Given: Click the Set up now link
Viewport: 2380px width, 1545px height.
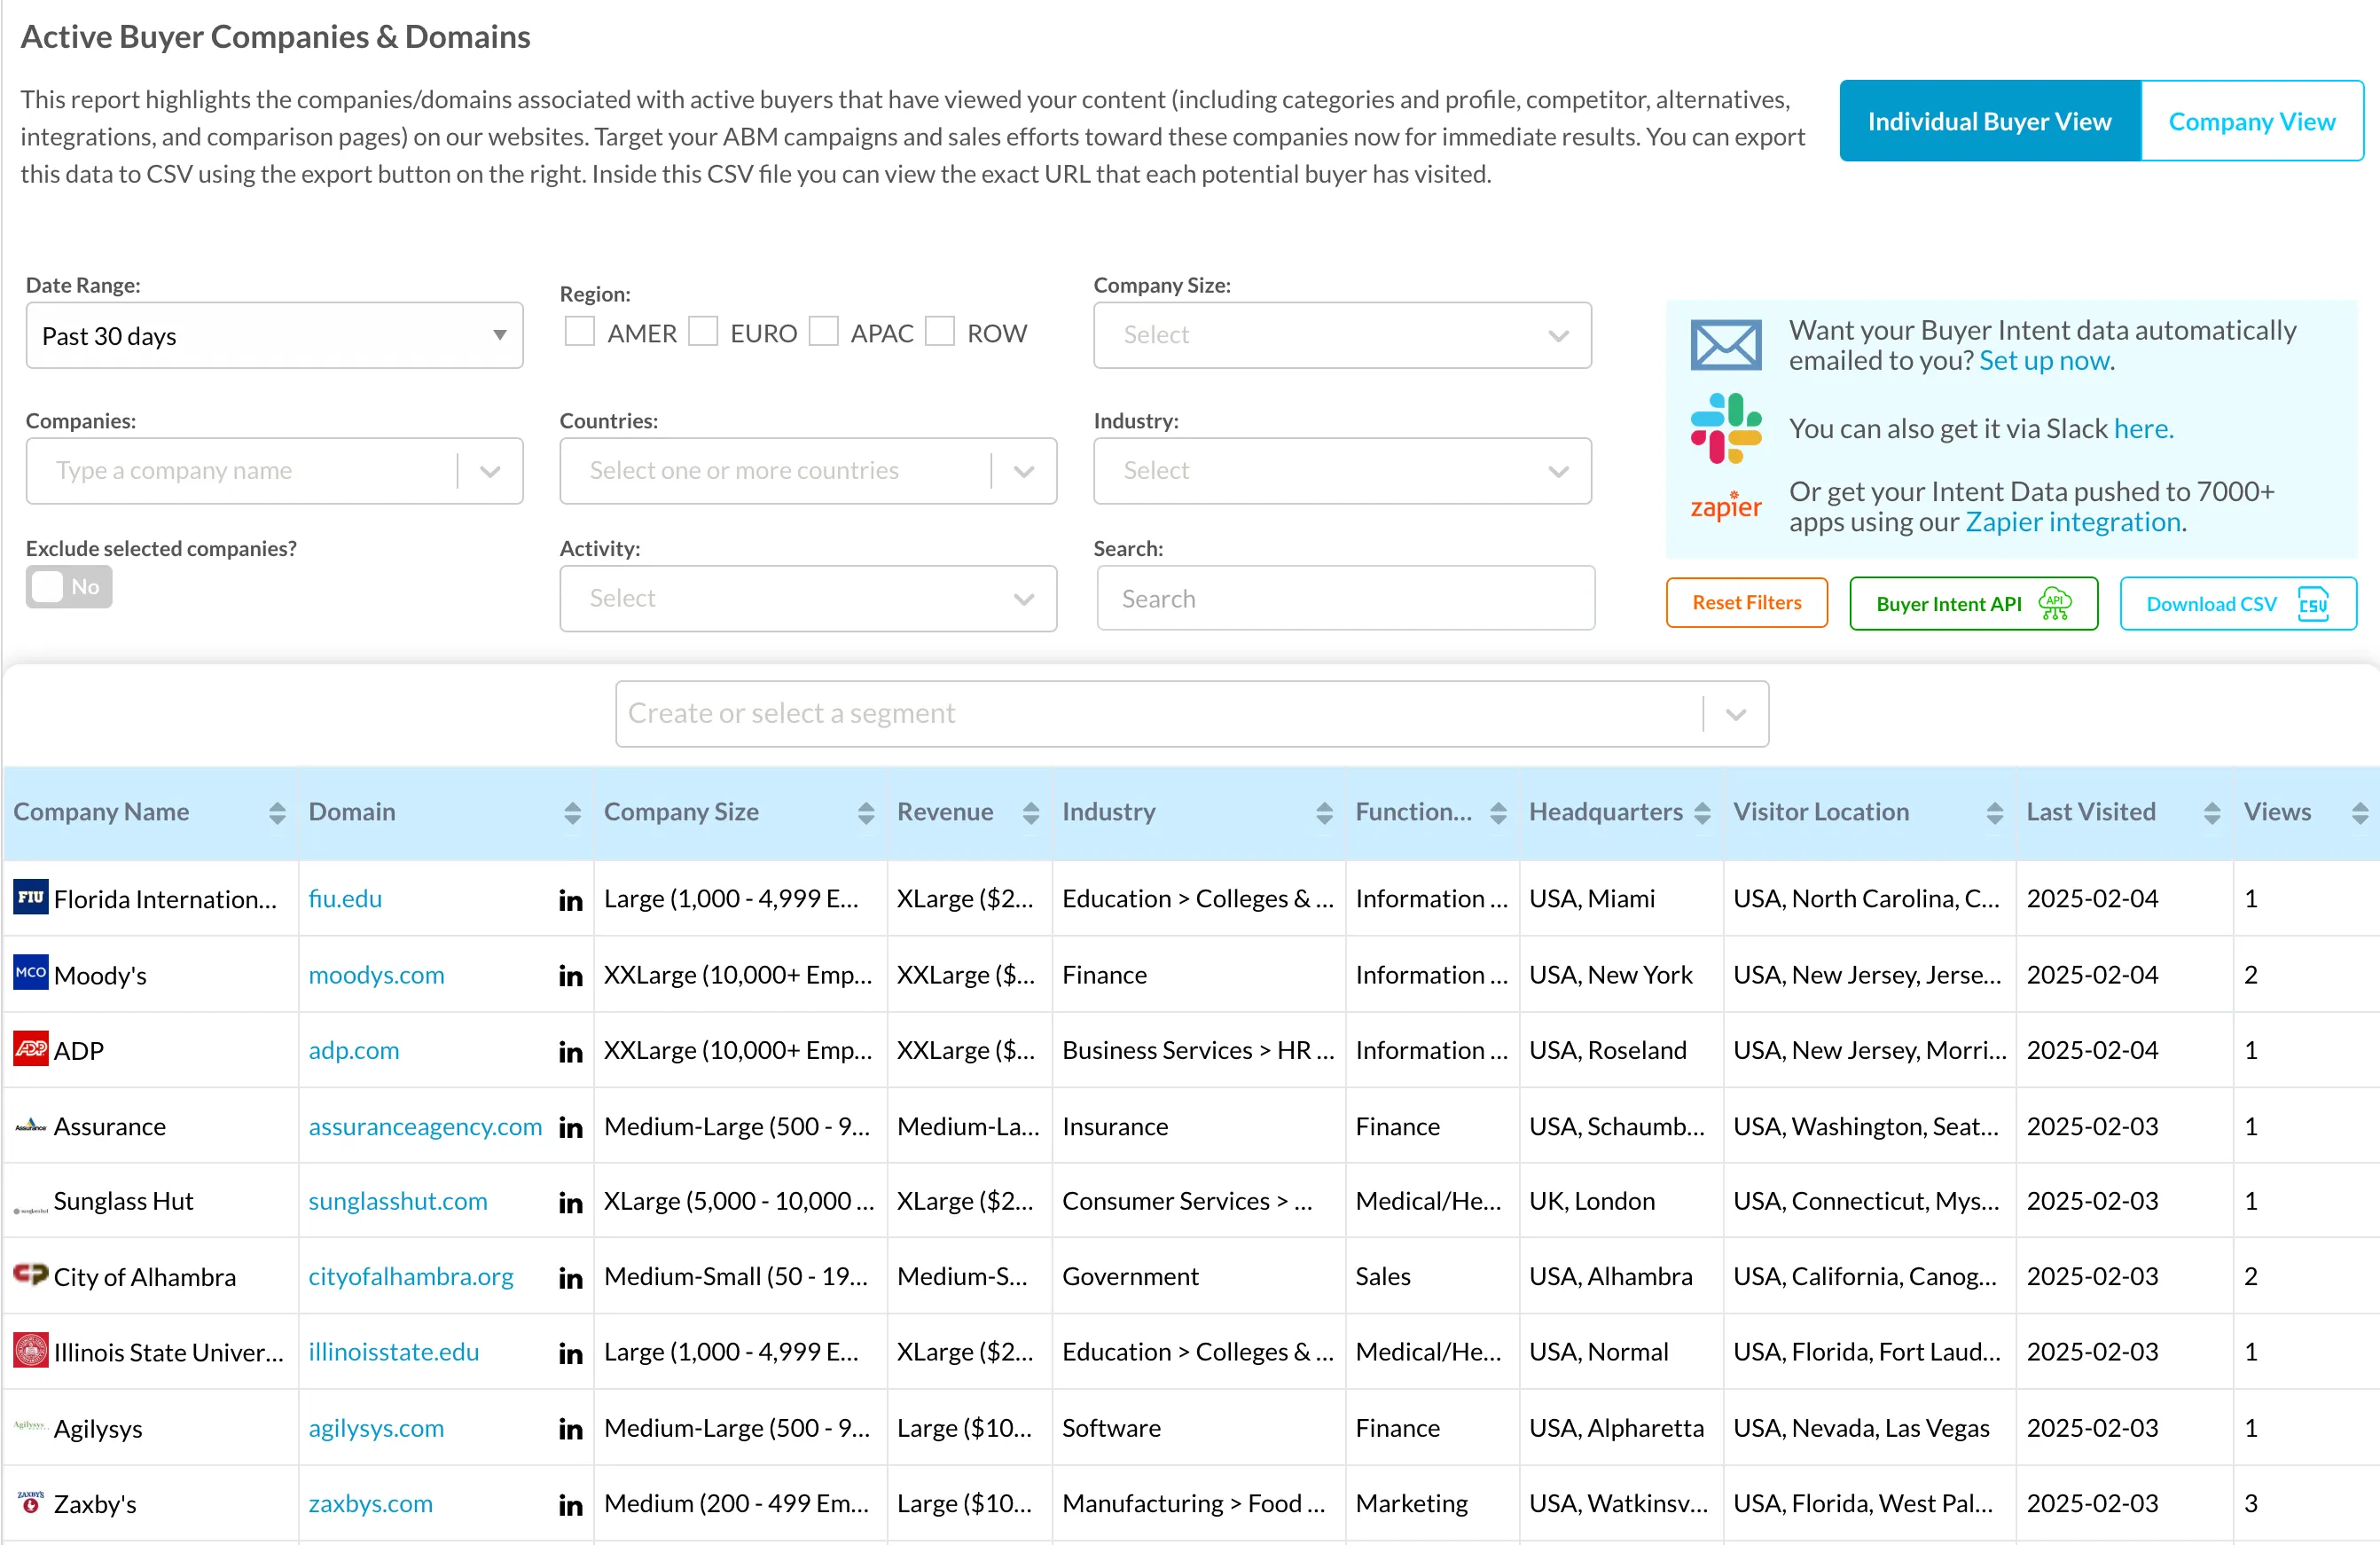Looking at the screenshot, I should [x=2046, y=361].
